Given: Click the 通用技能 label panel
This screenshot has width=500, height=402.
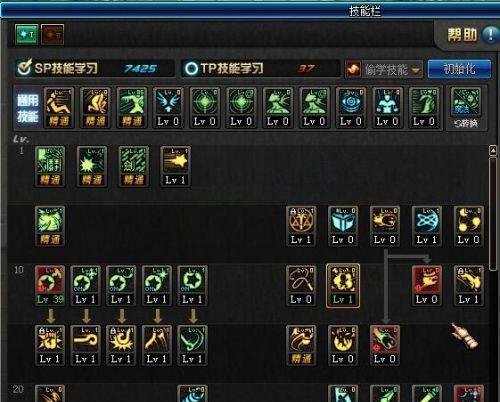Looking at the screenshot, I should pyautogui.click(x=28, y=108).
